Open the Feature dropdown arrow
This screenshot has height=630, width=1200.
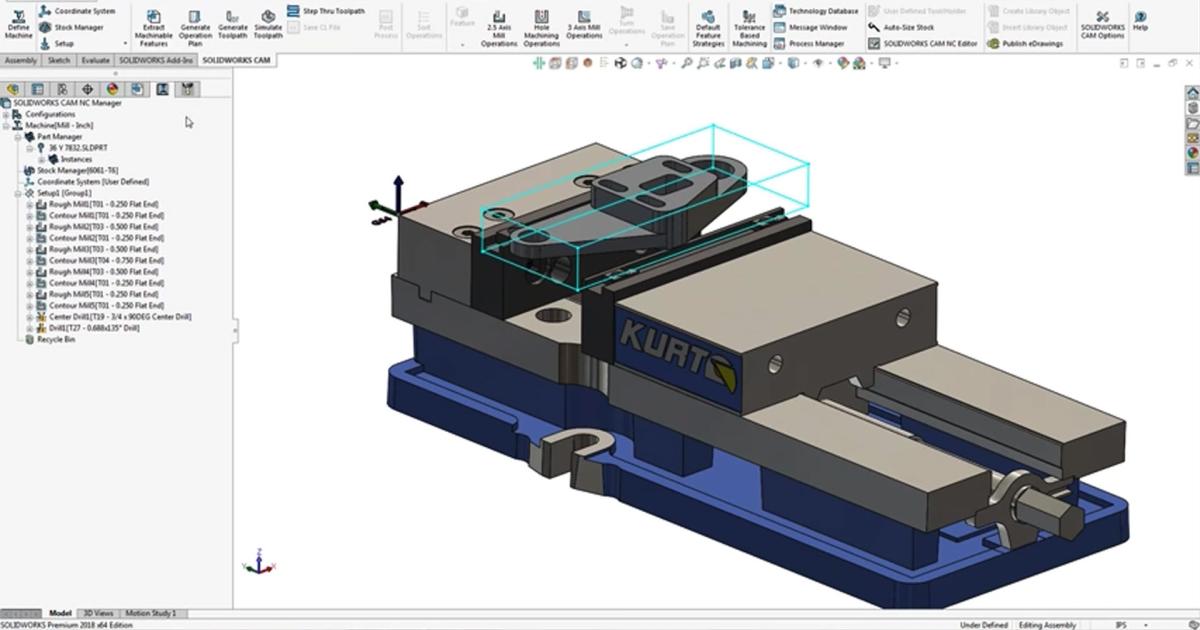coord(462,45)
